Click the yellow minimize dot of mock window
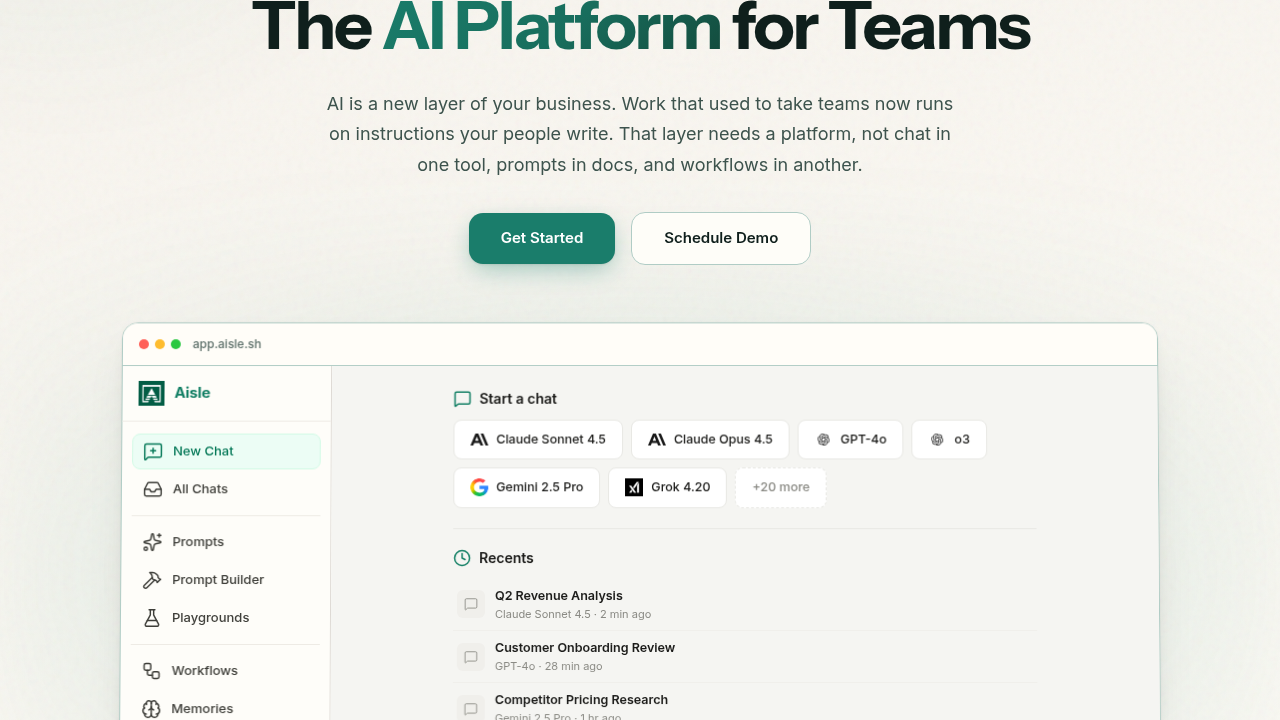Screen dimensions: 1280x720 coord(160,344)
